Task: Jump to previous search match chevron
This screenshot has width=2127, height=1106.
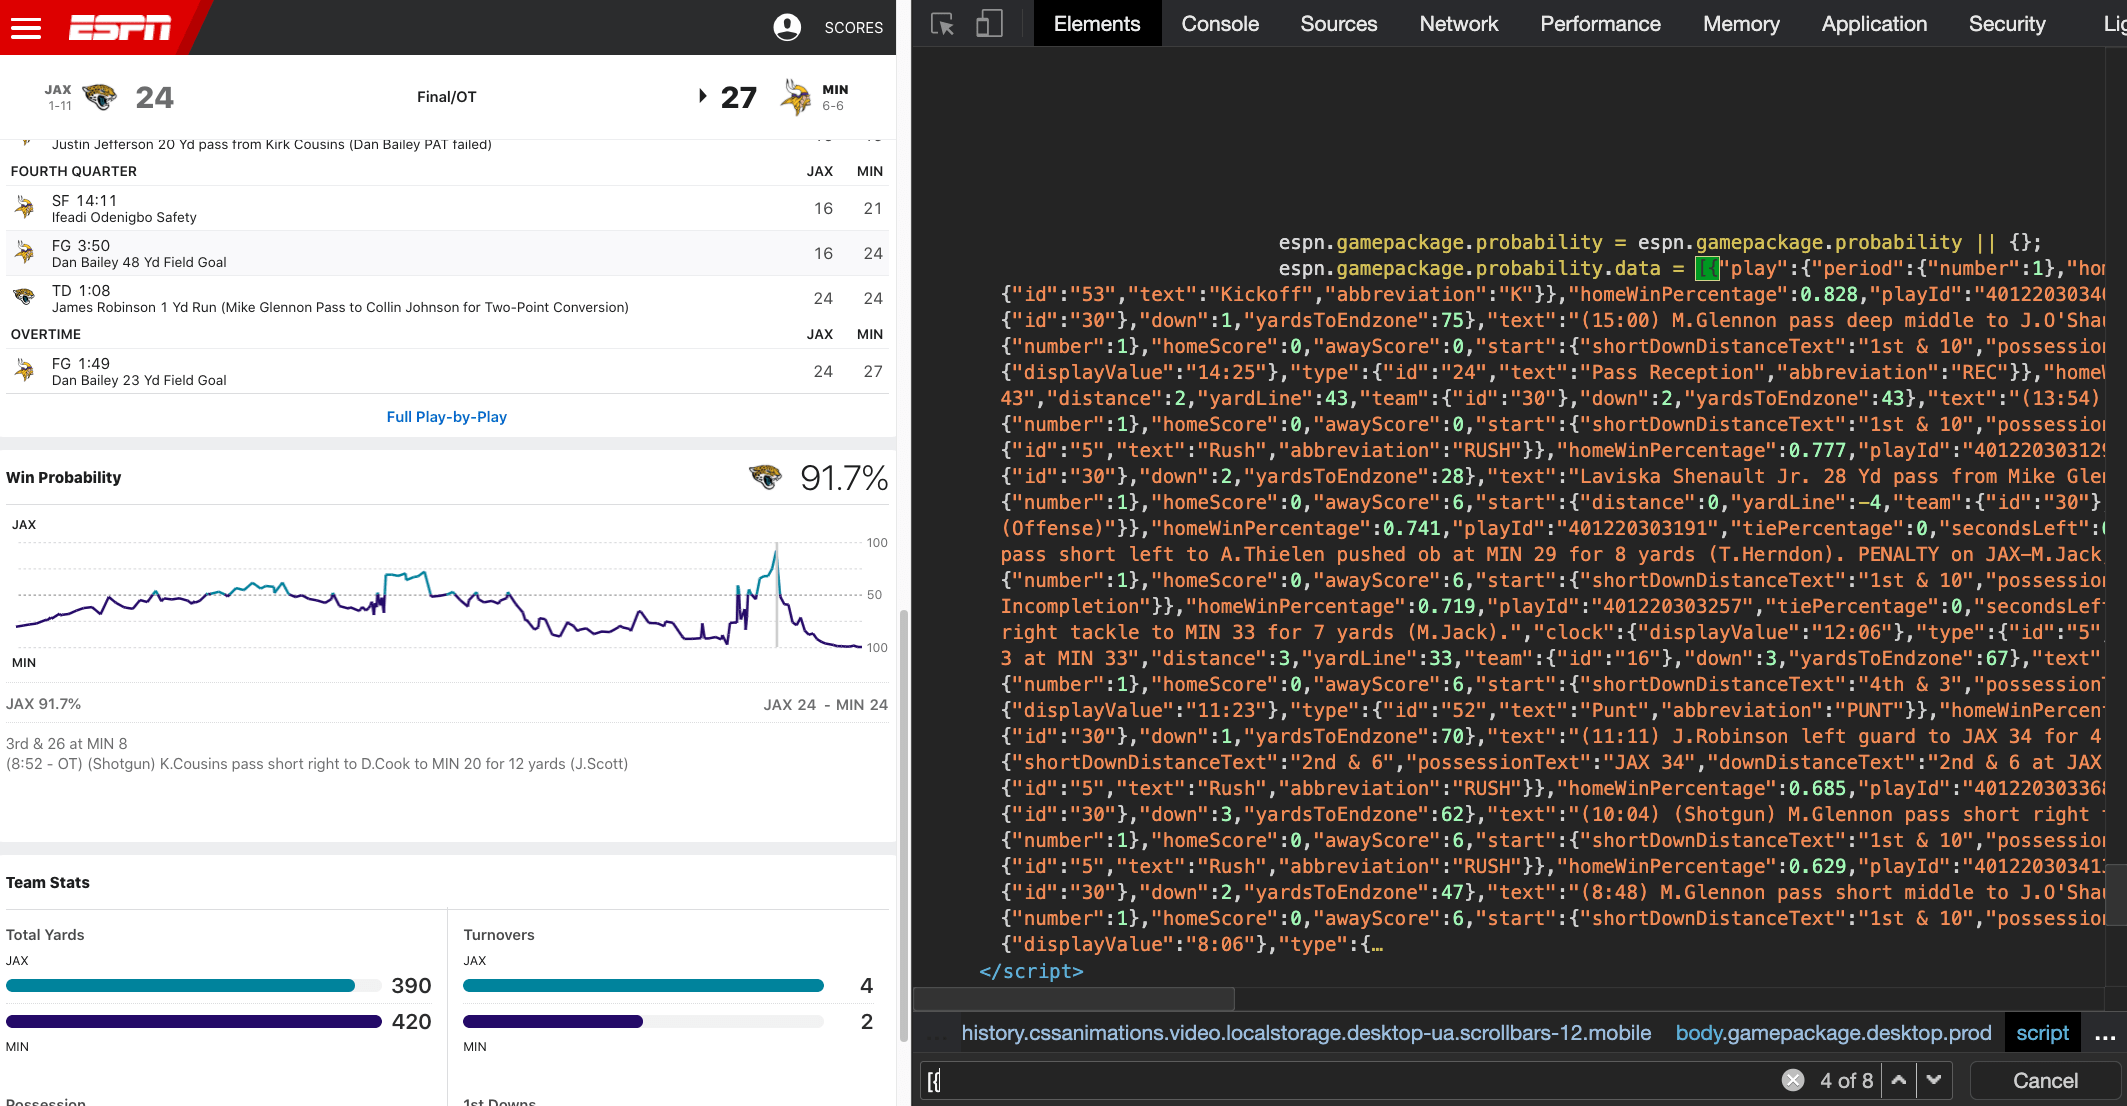Action: (1898, 1080)
